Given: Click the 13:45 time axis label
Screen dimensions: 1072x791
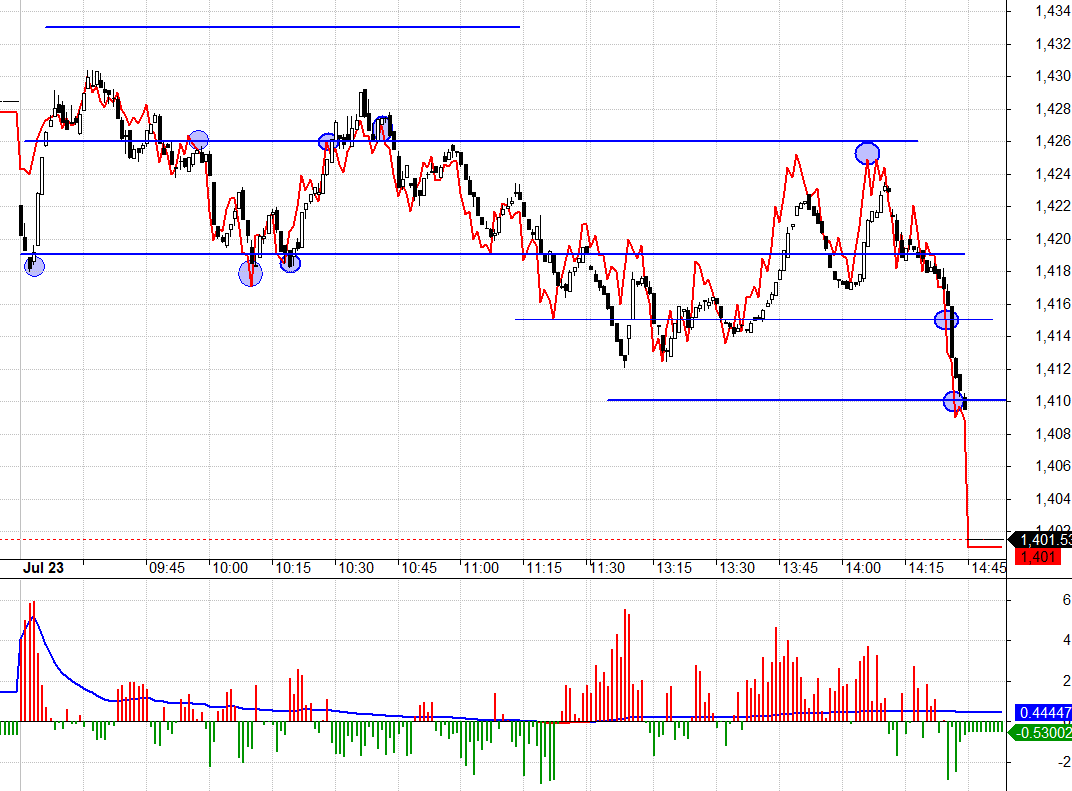Looking at the screenshot, I should [800, 568].
